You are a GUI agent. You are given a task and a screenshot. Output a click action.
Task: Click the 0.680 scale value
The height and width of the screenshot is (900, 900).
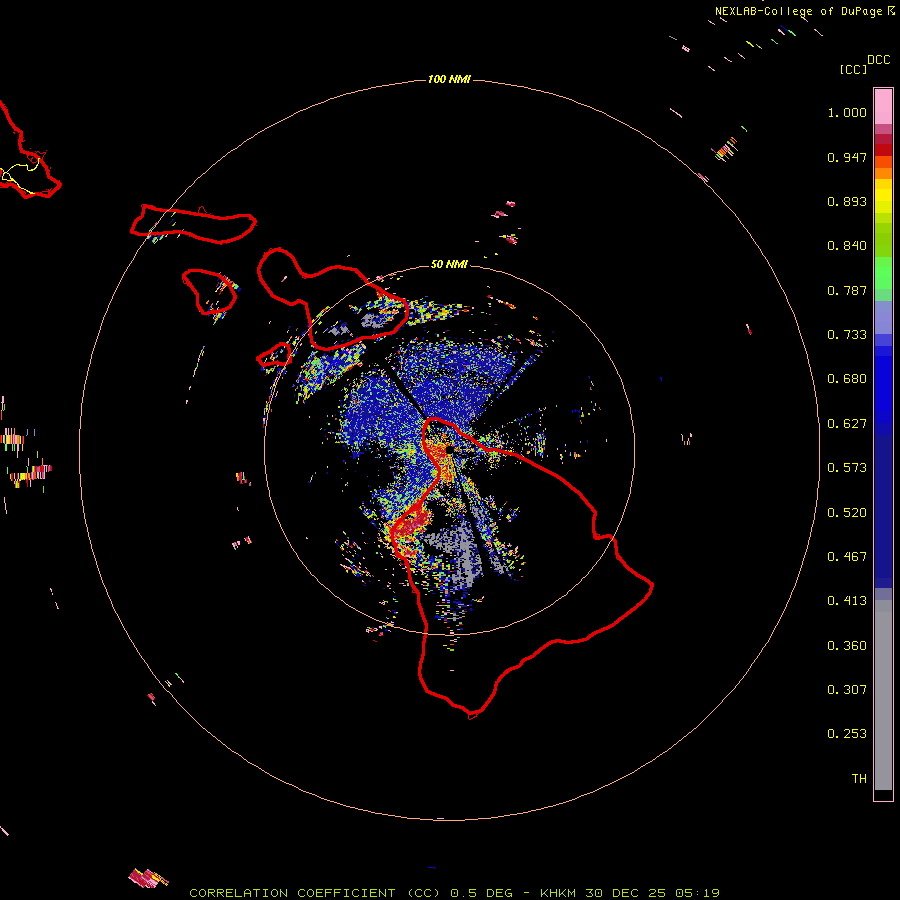click(x=847, y=379)
